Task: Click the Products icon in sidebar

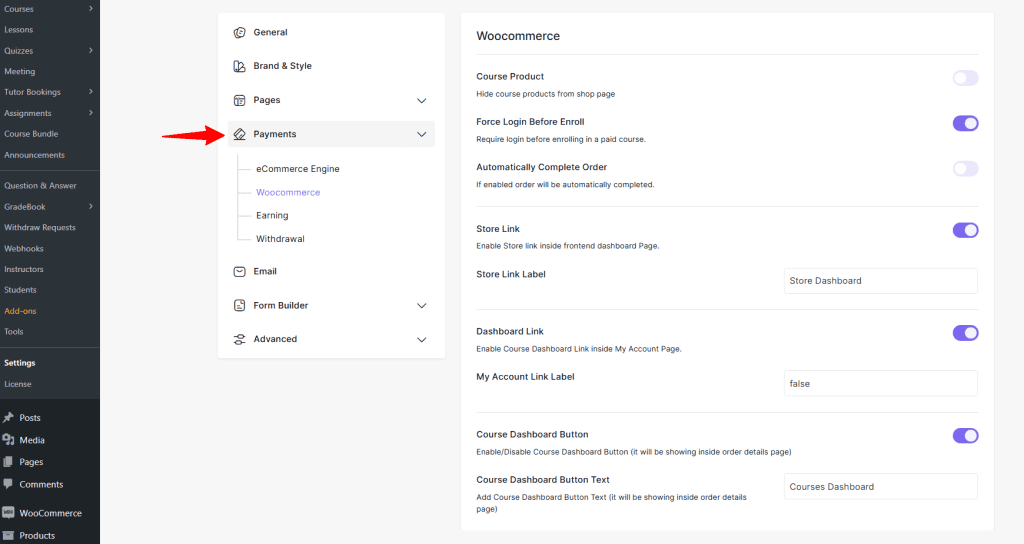Action: (8, 536)
